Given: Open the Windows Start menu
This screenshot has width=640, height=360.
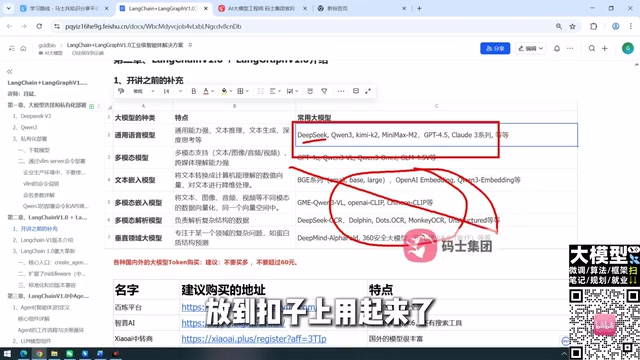Looking at the screenshot, I should point(7,353).
